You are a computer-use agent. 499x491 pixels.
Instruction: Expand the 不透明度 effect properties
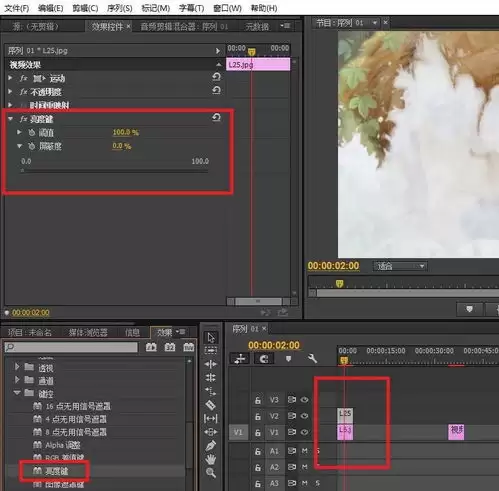(10, 91)
